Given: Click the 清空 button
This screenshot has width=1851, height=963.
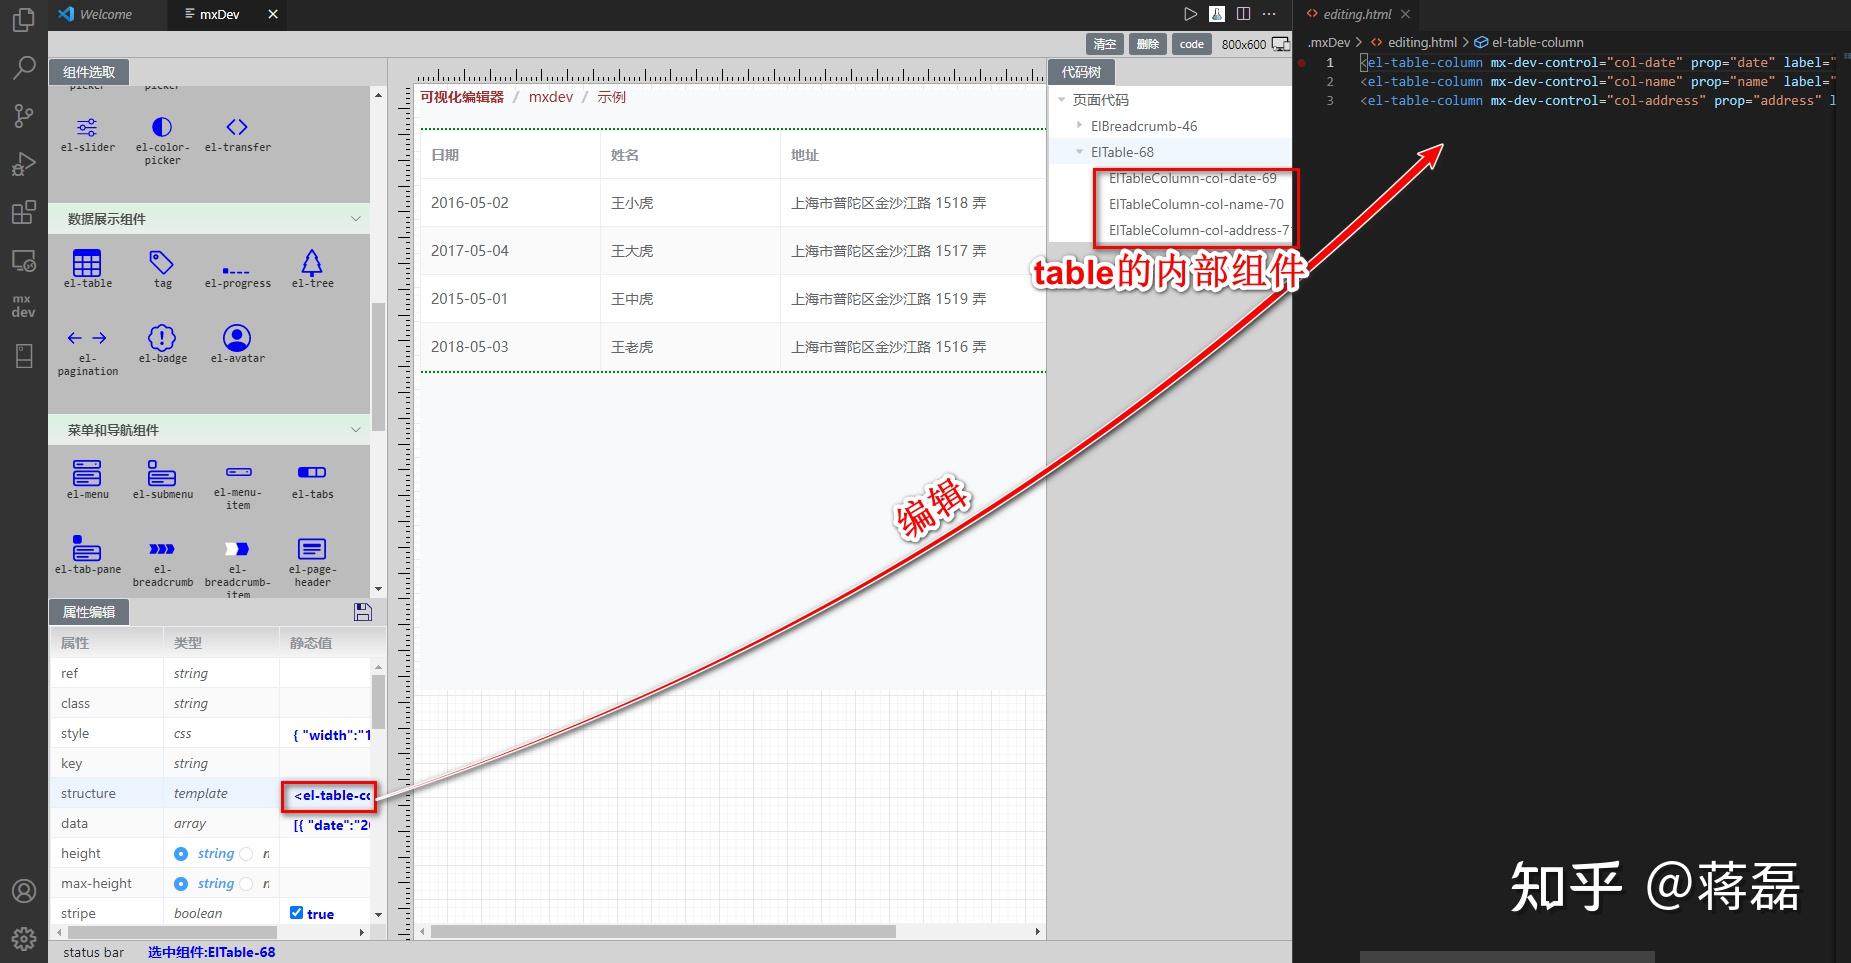Looking at the screenshot, I should tap(1104, 44).
